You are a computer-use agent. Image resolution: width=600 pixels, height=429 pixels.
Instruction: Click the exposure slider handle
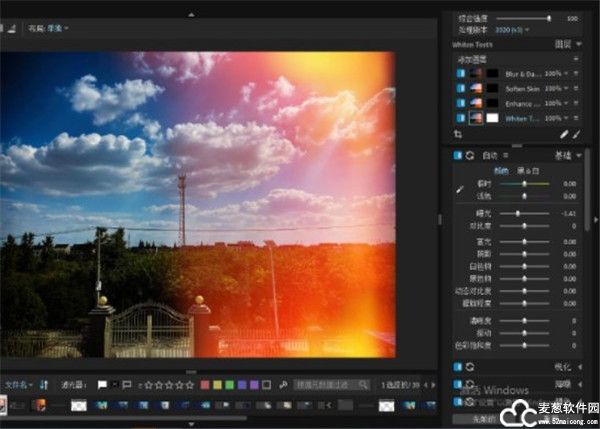tap(517, 213)
